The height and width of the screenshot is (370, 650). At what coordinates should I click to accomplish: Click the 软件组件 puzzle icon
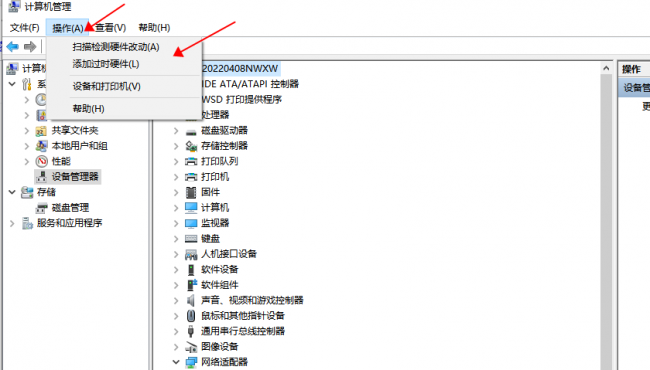point(192,285)
